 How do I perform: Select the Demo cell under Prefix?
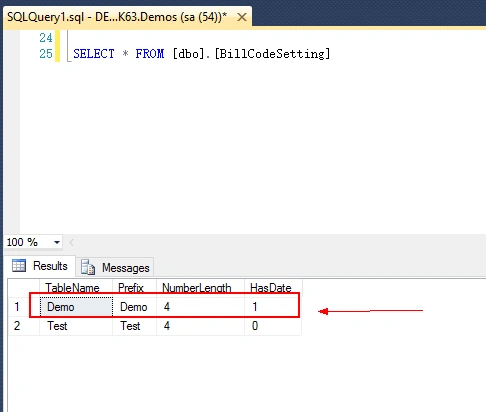coord(135,307)
